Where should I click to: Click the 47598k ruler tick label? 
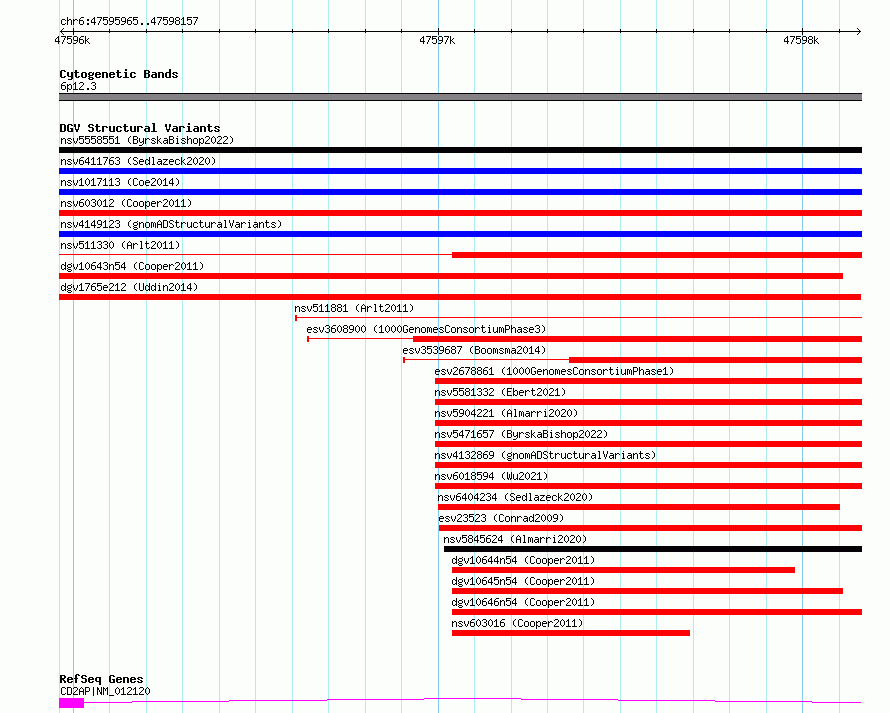coord(801,40)
